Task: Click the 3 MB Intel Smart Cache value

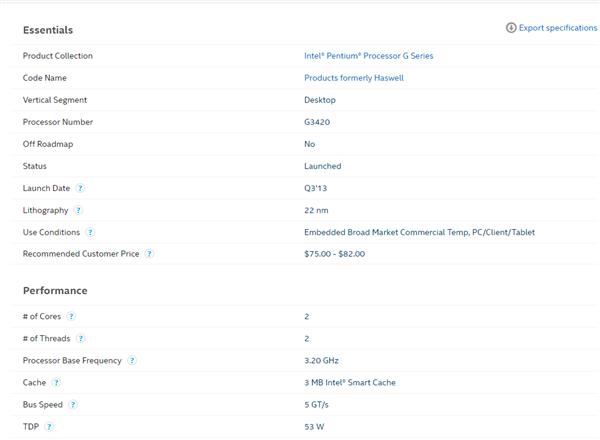Action: 350,382
